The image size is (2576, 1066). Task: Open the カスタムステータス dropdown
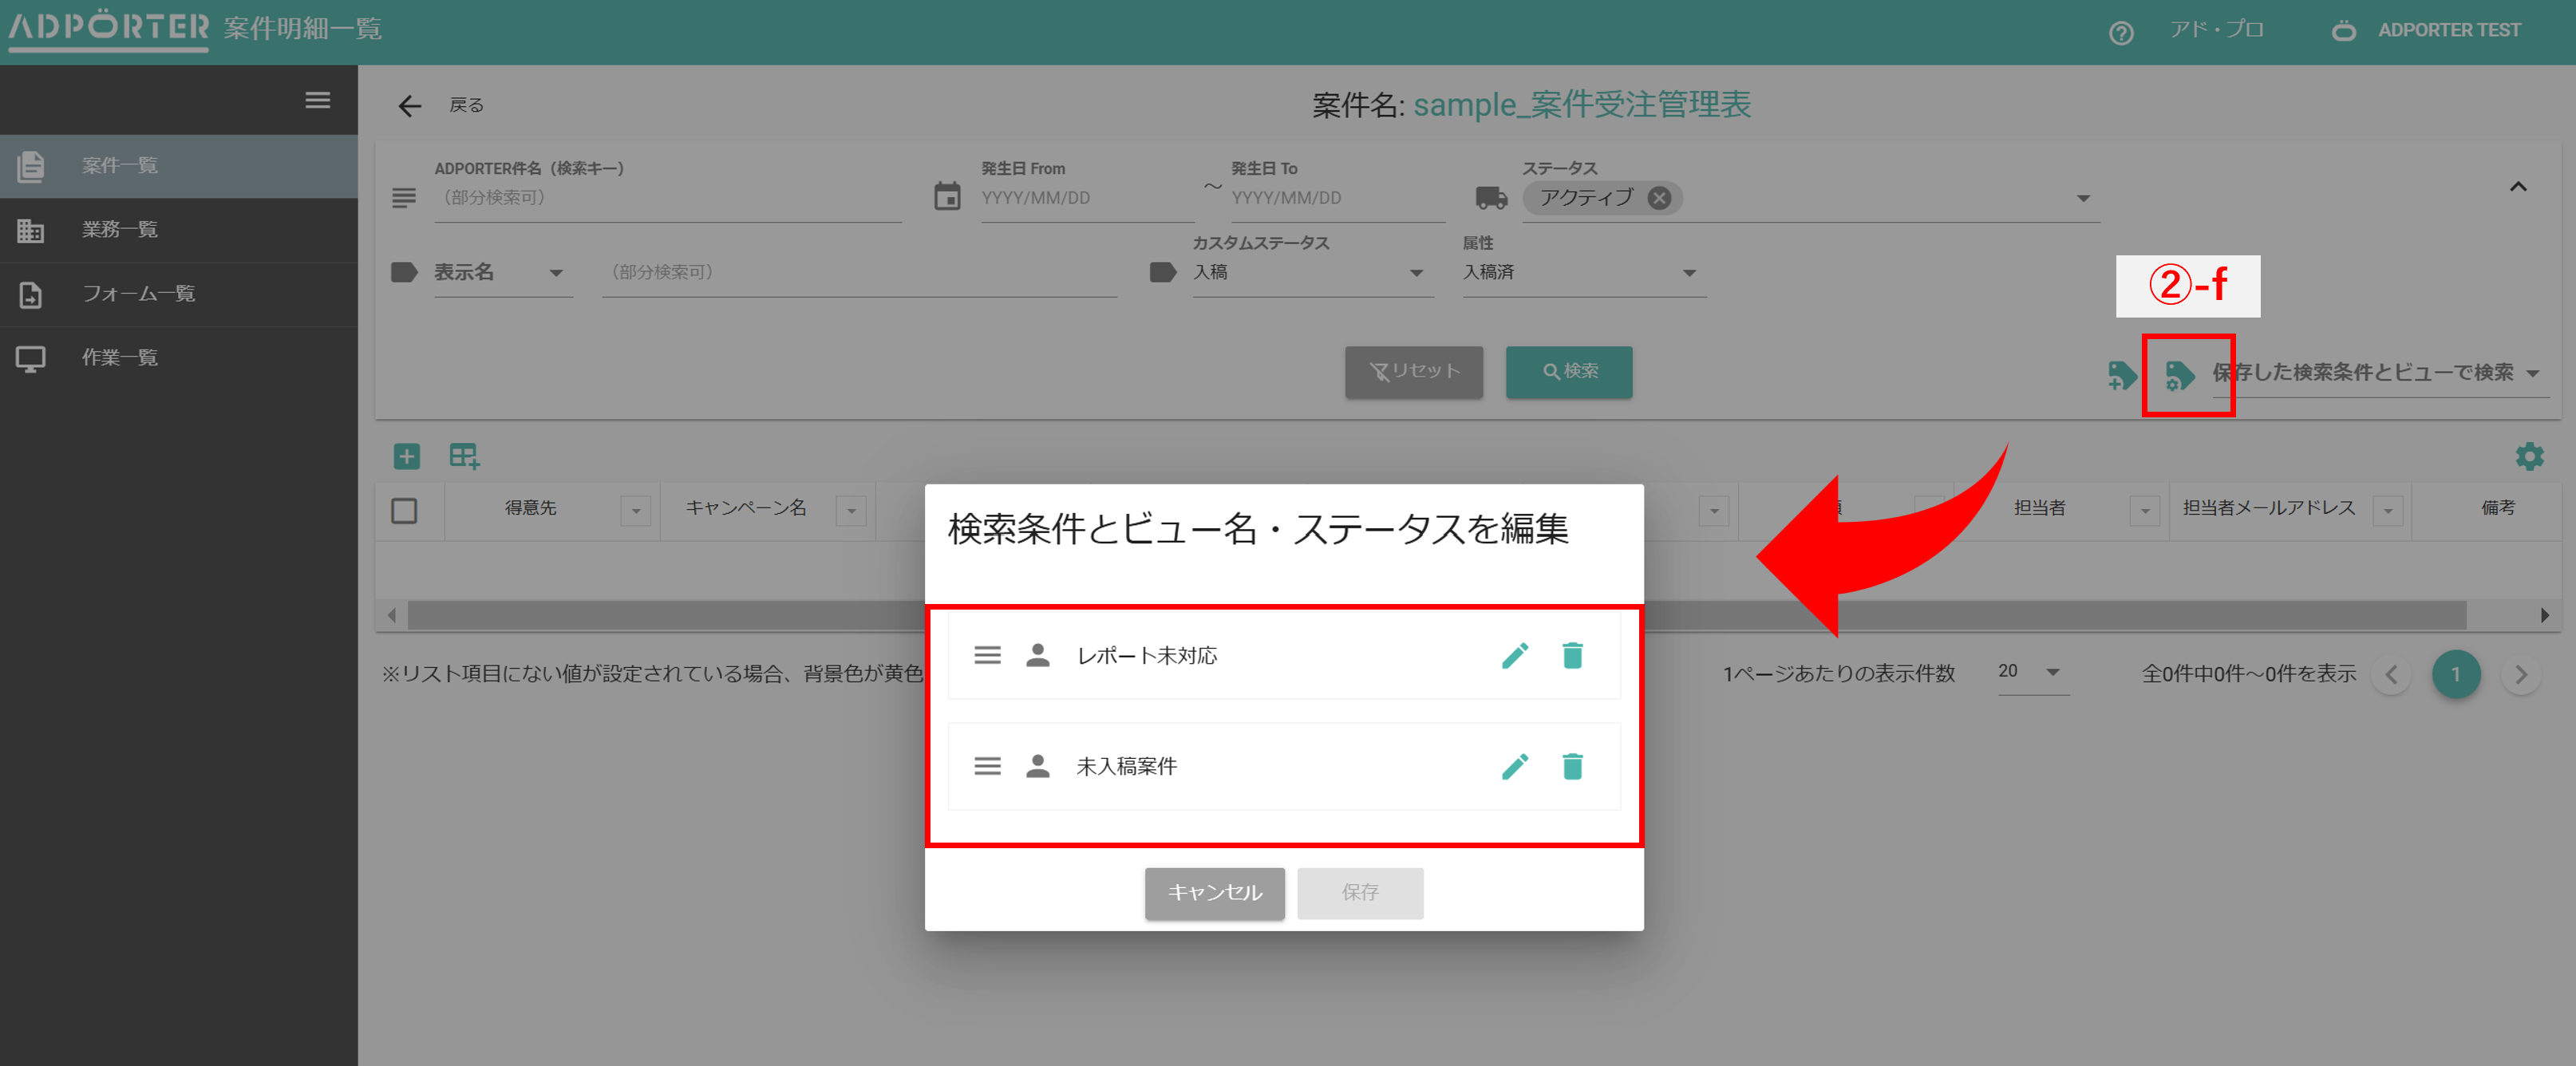(x=1311, y=273)
